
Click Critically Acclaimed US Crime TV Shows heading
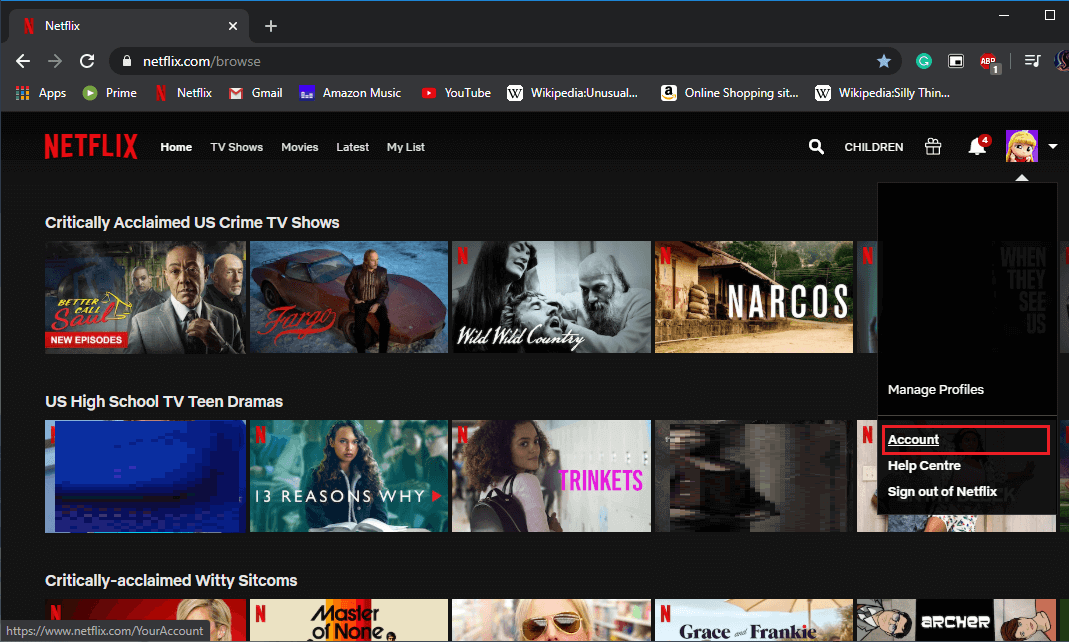(x=192, y=223)
